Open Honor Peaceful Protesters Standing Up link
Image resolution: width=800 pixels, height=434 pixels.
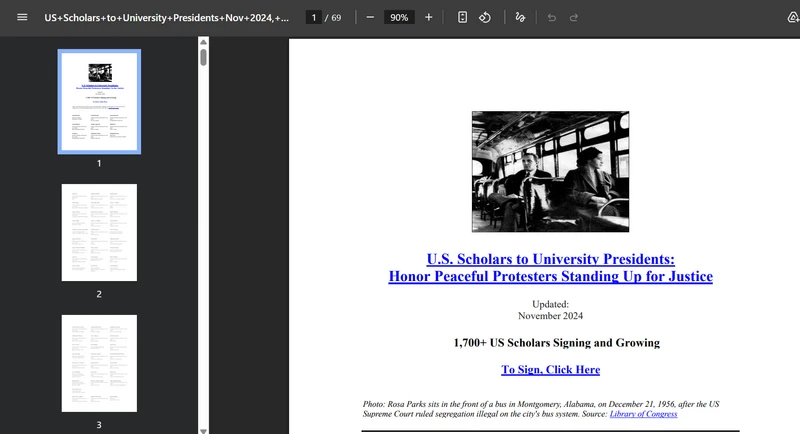click(x=551, y=276)
